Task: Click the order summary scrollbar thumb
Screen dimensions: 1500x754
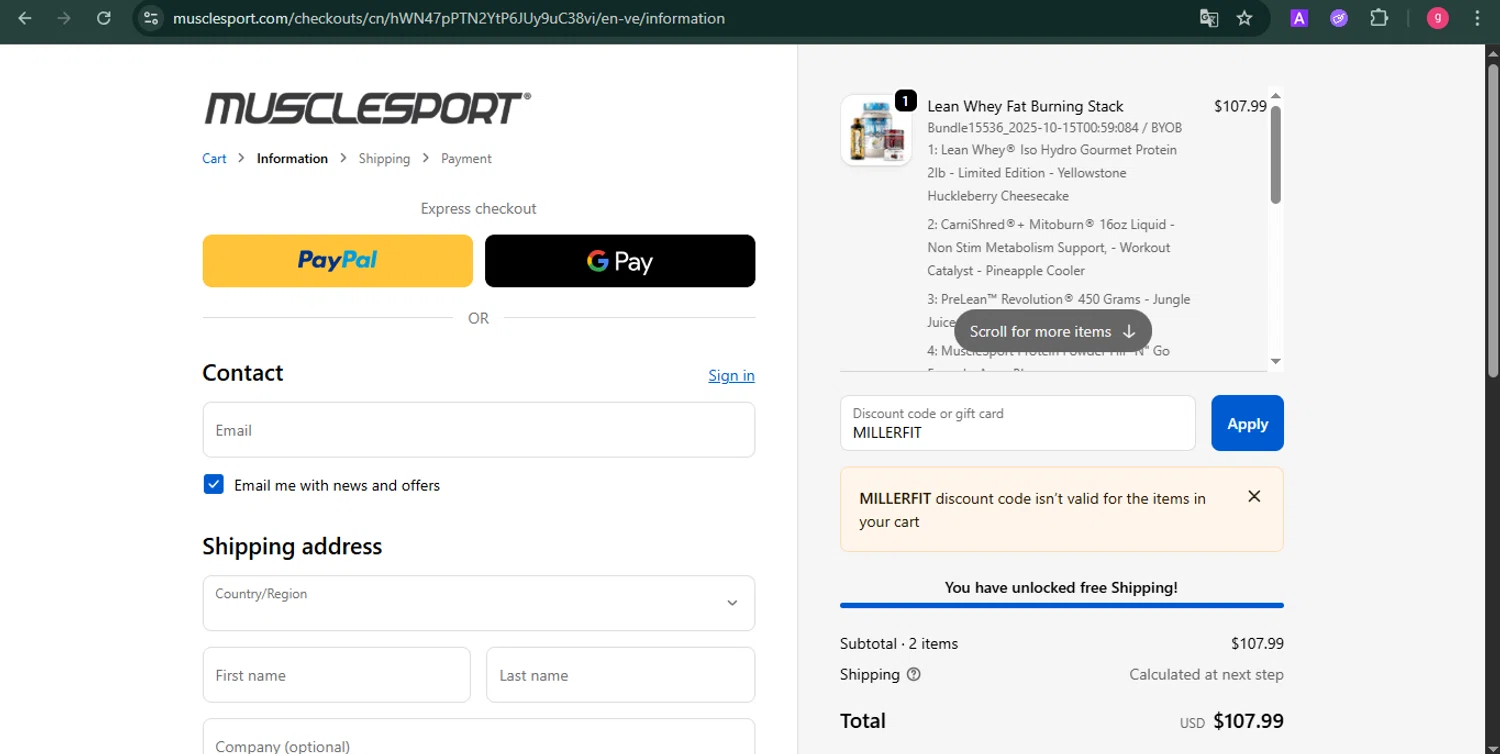Action: tap(1275, 154)
